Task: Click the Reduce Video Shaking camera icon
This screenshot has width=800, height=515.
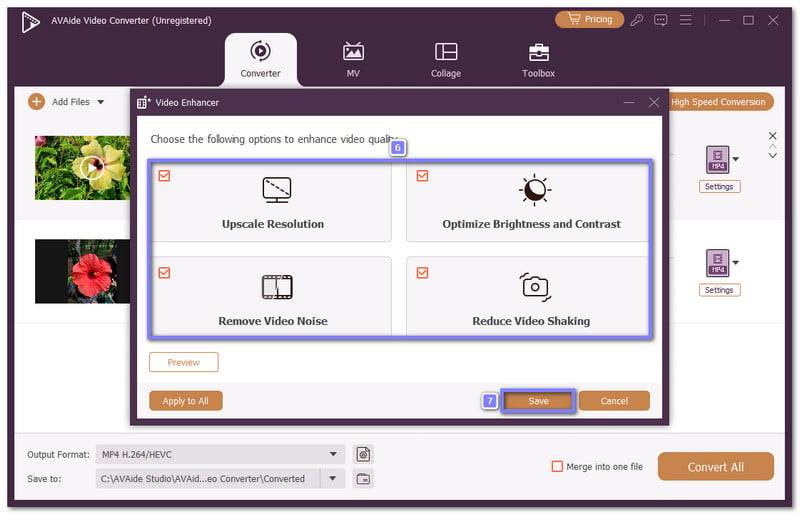Action: 534,288
